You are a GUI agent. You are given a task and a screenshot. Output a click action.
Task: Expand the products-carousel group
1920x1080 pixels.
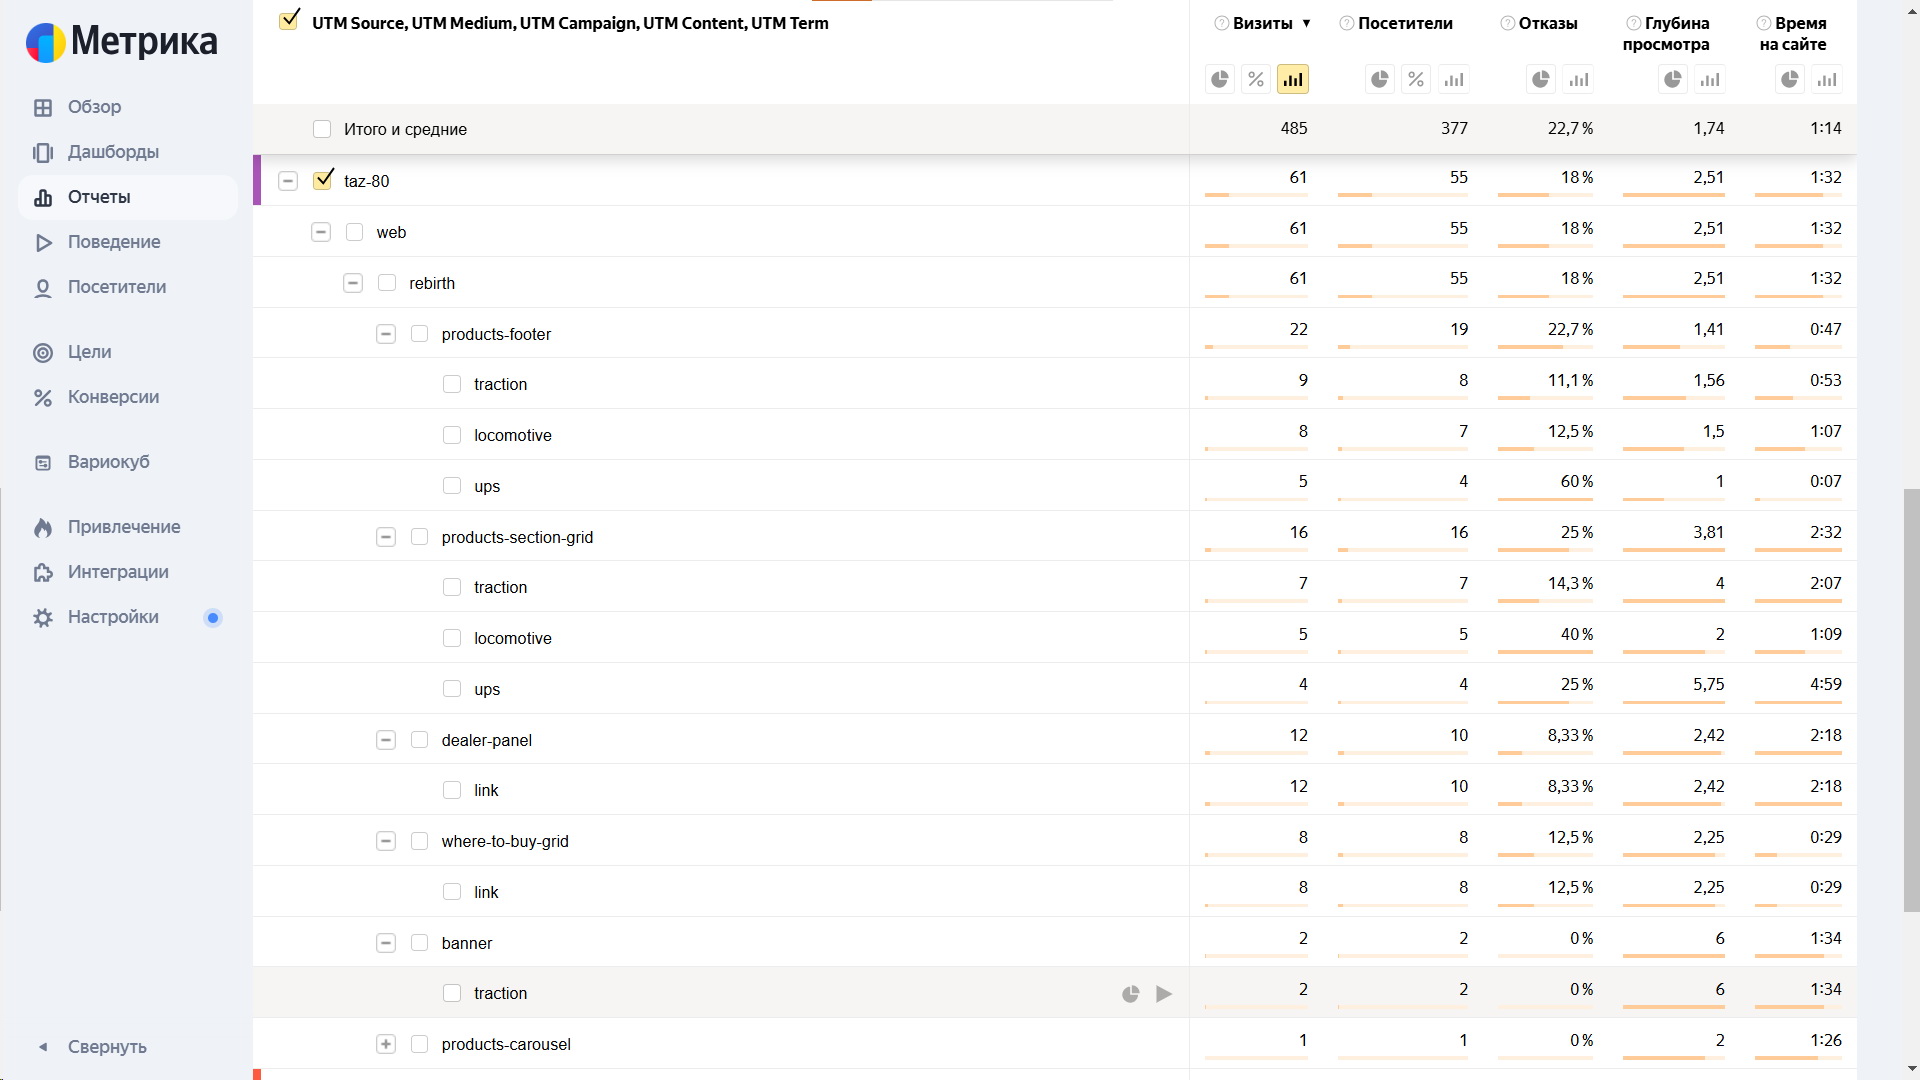pyautogui.click(x=386, y=1044)
